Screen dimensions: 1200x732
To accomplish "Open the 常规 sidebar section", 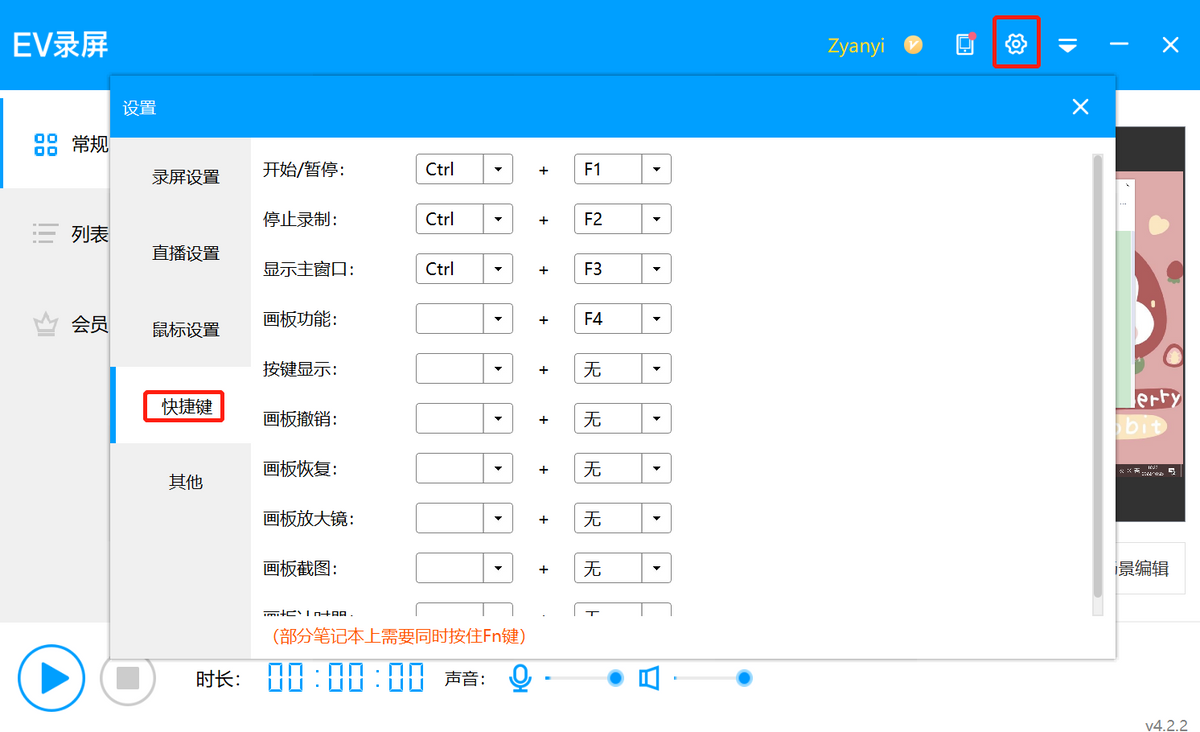I will [55, 144].
